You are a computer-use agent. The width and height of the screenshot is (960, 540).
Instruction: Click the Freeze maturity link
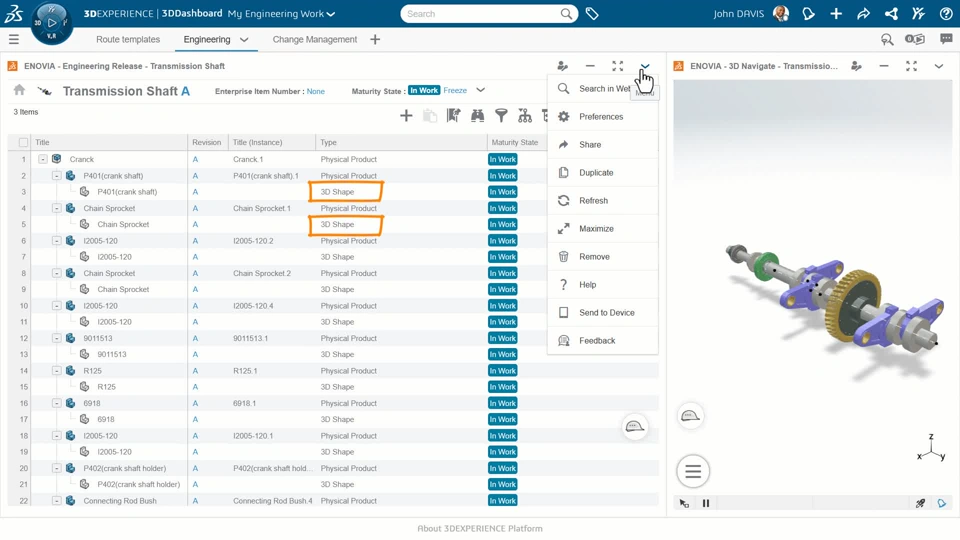click(455, 91)
